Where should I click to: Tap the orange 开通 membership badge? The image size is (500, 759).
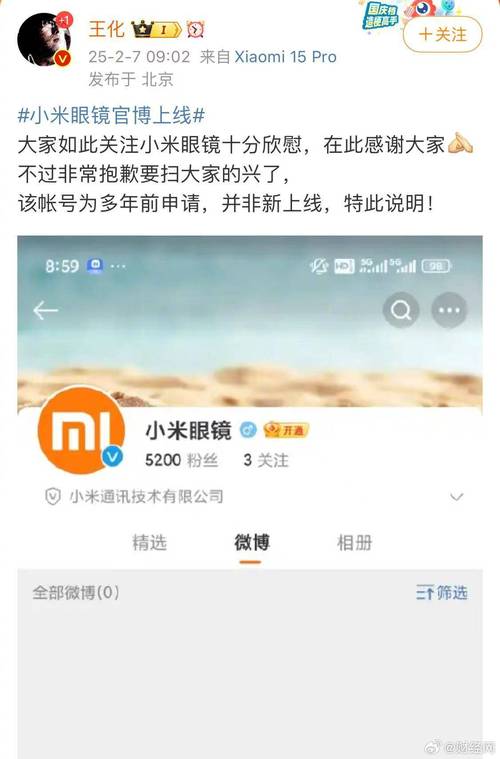coord(286,430)
